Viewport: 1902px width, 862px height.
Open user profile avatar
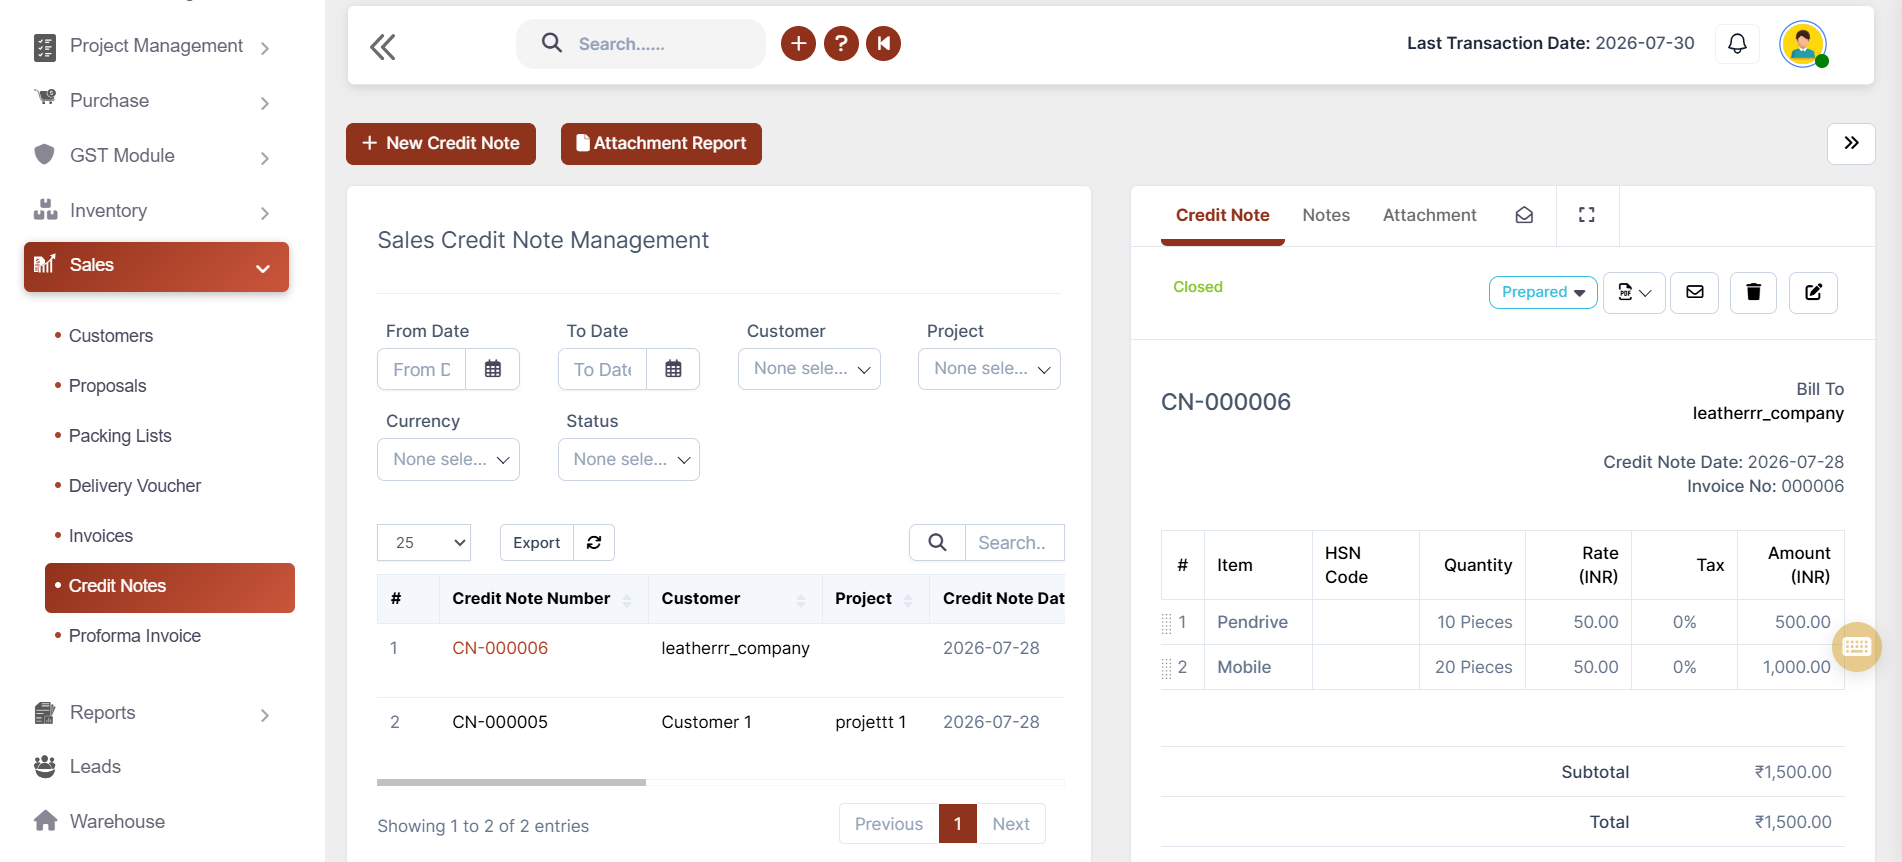[x=1803, y=44]
